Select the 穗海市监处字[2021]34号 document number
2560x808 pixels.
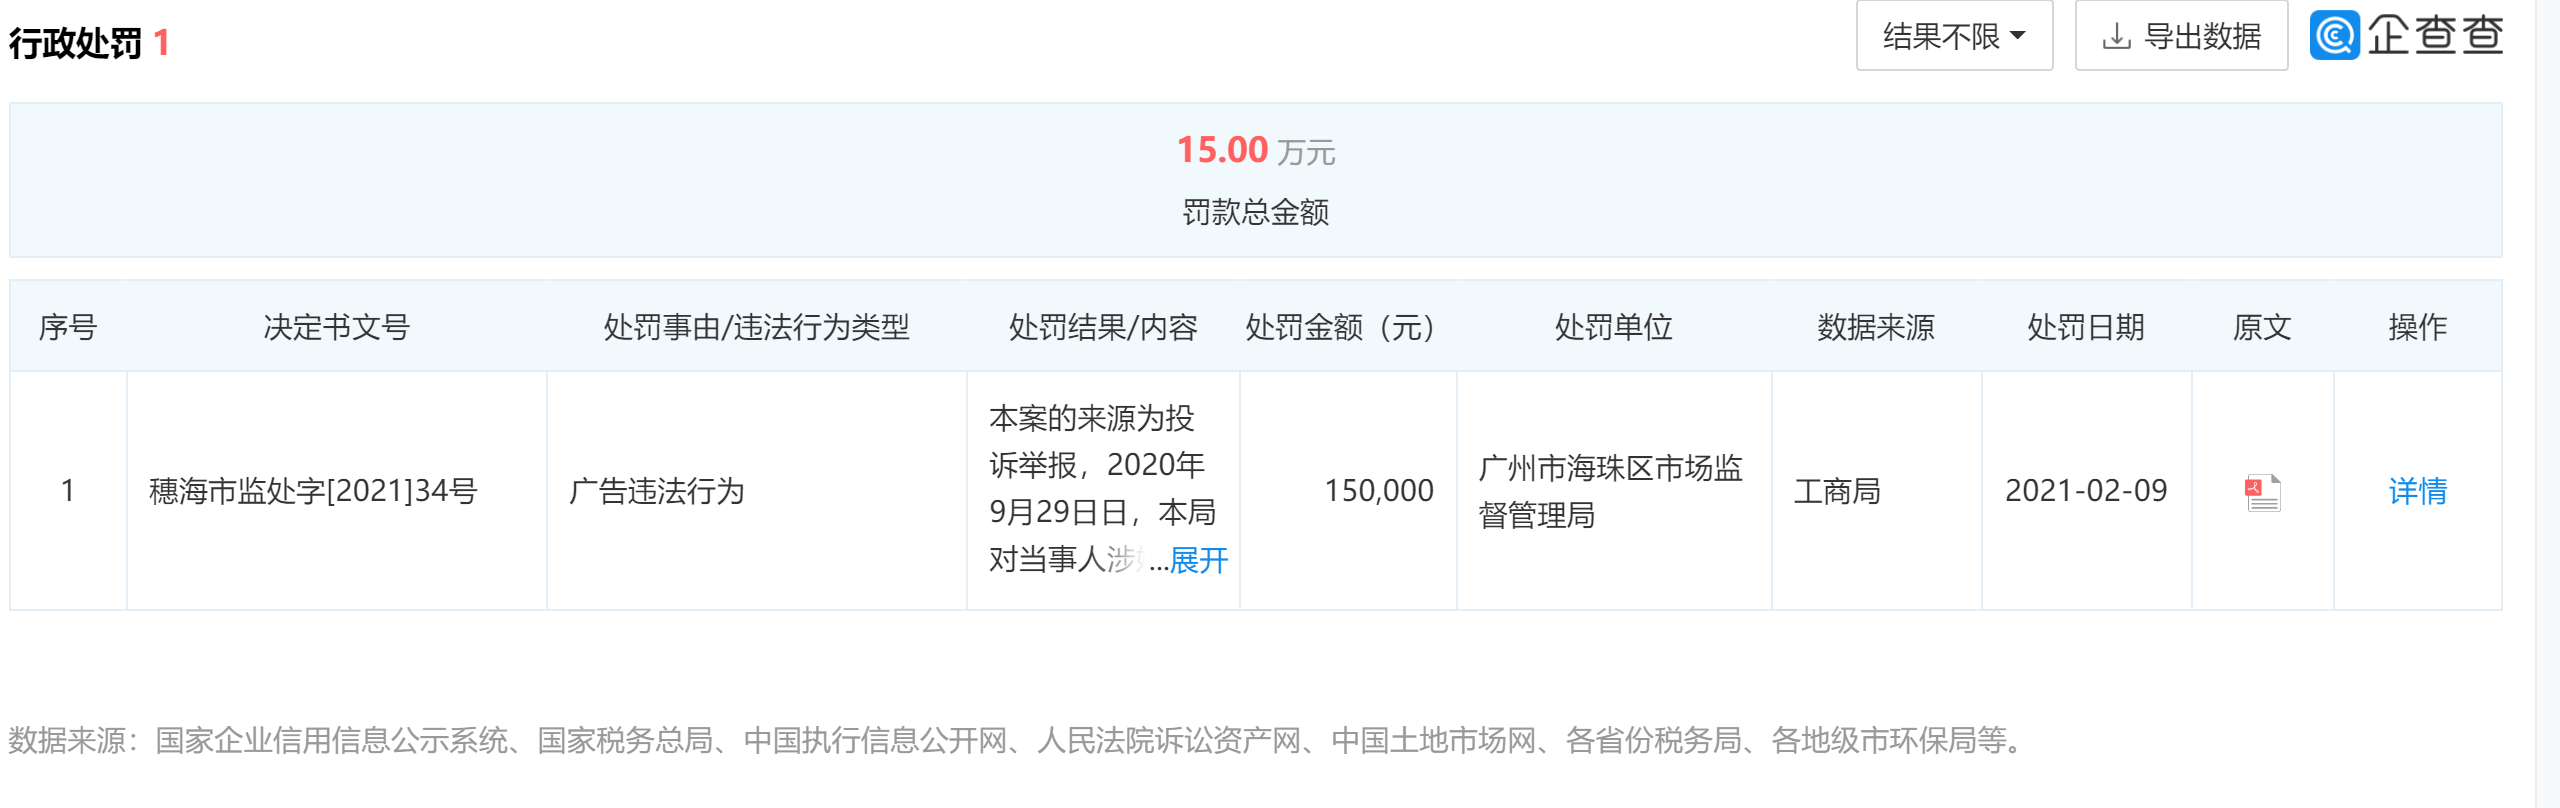click(x=313, y=491)
